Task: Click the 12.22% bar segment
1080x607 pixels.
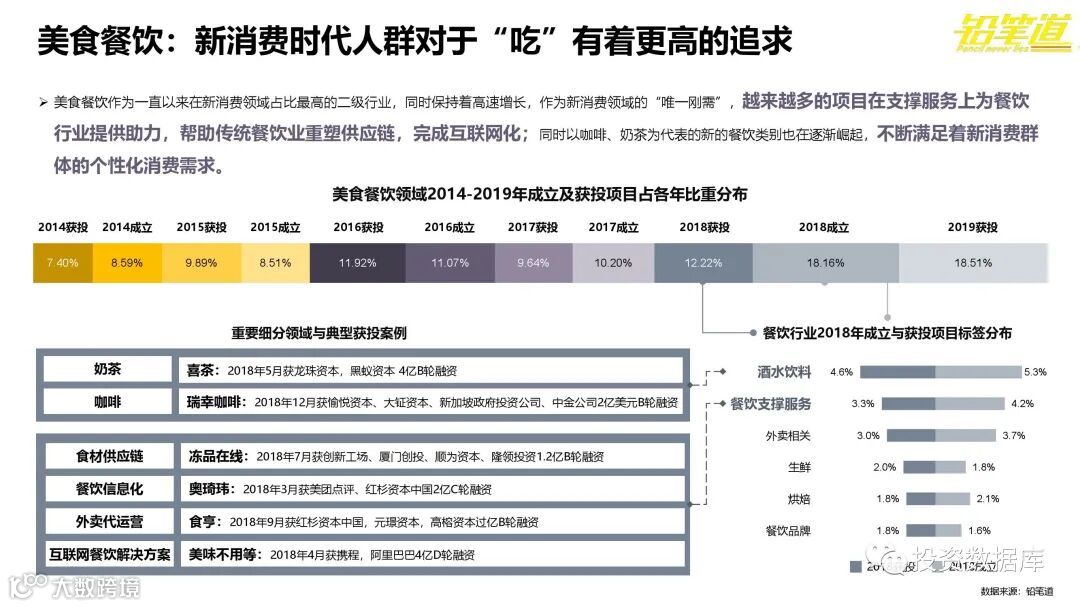Action: [x=703, y=263]
